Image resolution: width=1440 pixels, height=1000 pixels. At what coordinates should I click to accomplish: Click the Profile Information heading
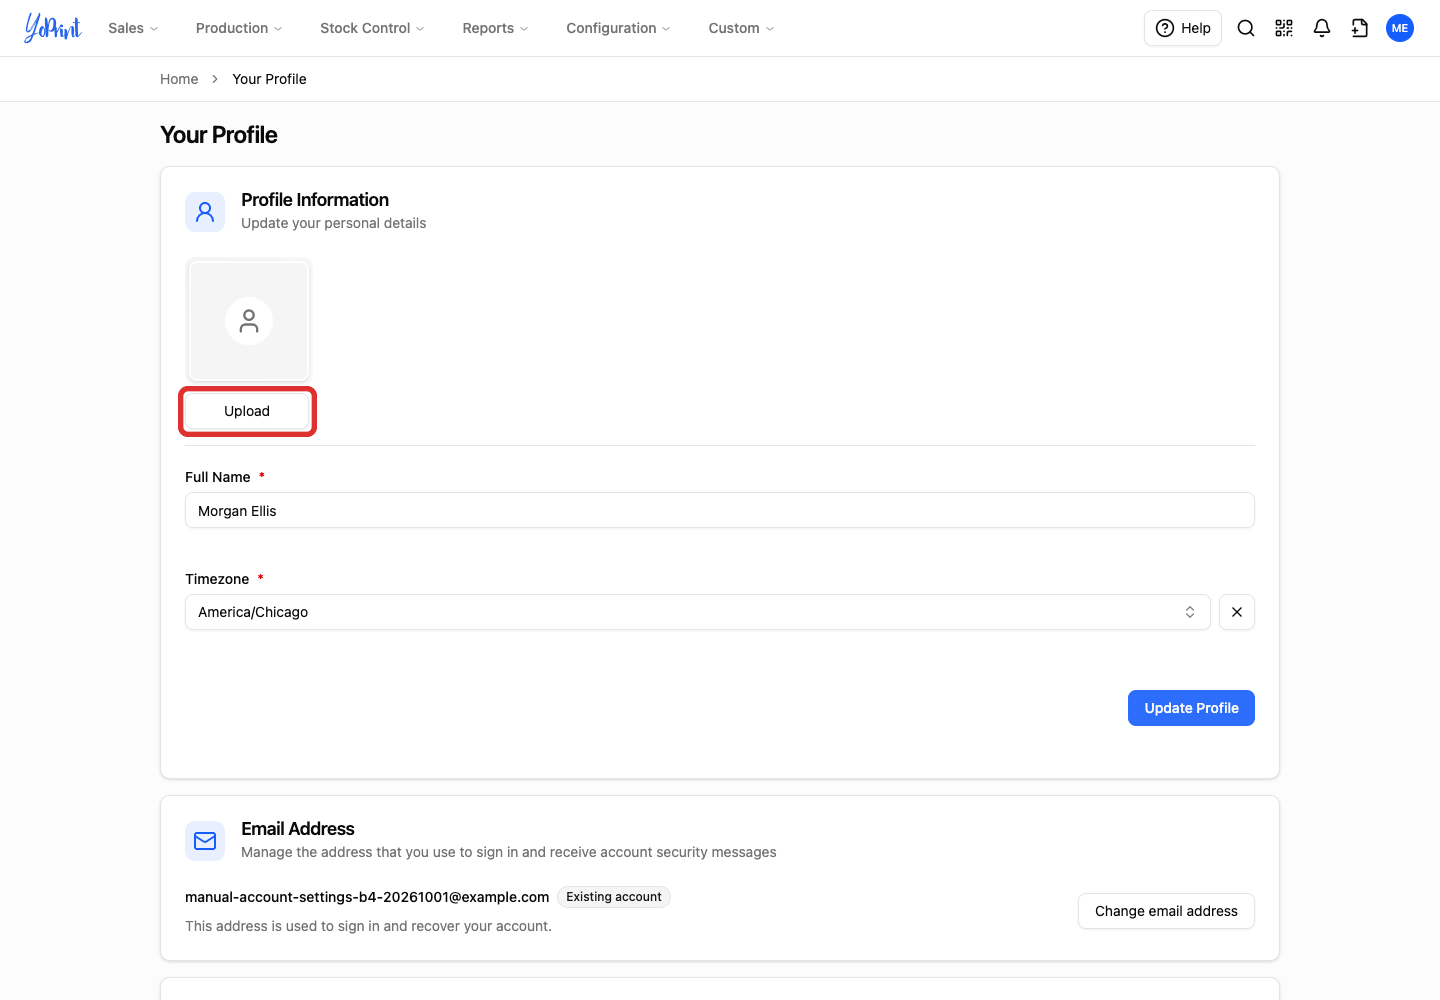click(315, 200)
